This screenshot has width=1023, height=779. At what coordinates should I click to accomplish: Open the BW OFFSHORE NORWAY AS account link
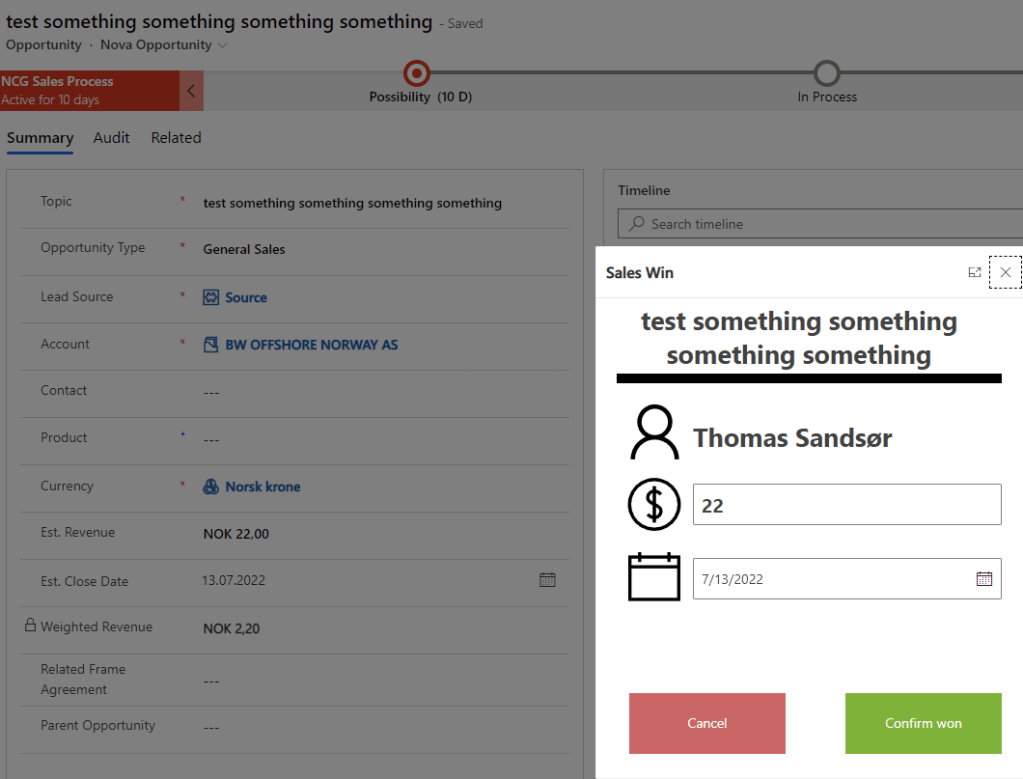point(311,345)
